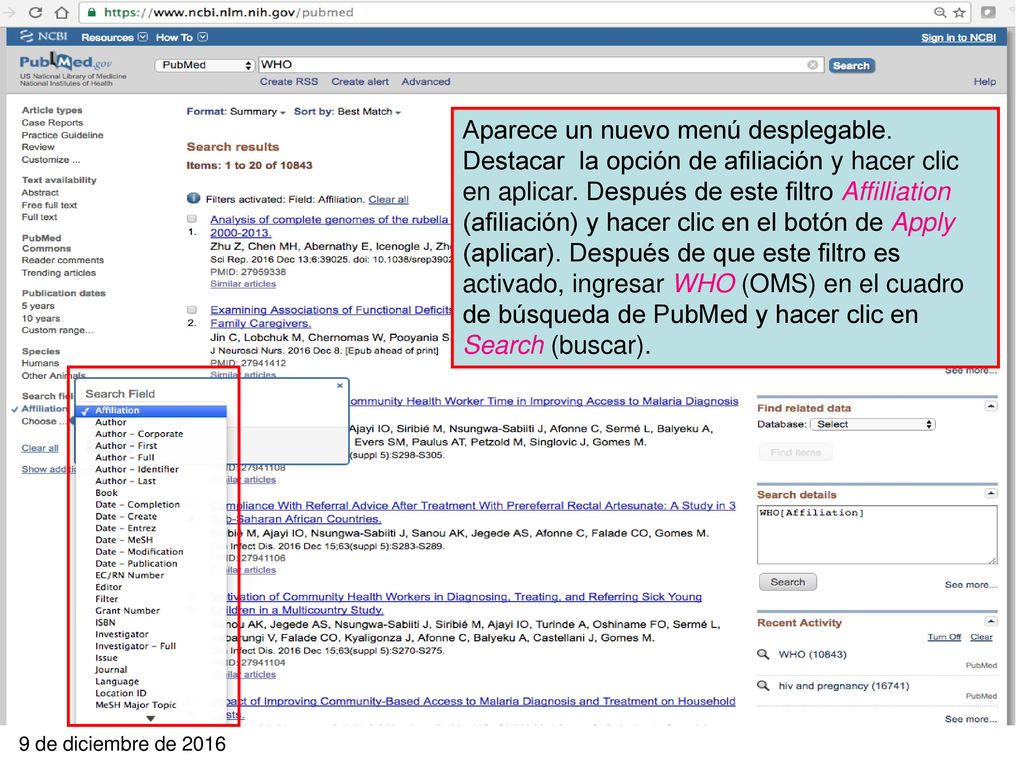Filter by Case Reports article type

pyautogui.click(x=52, y=123)
